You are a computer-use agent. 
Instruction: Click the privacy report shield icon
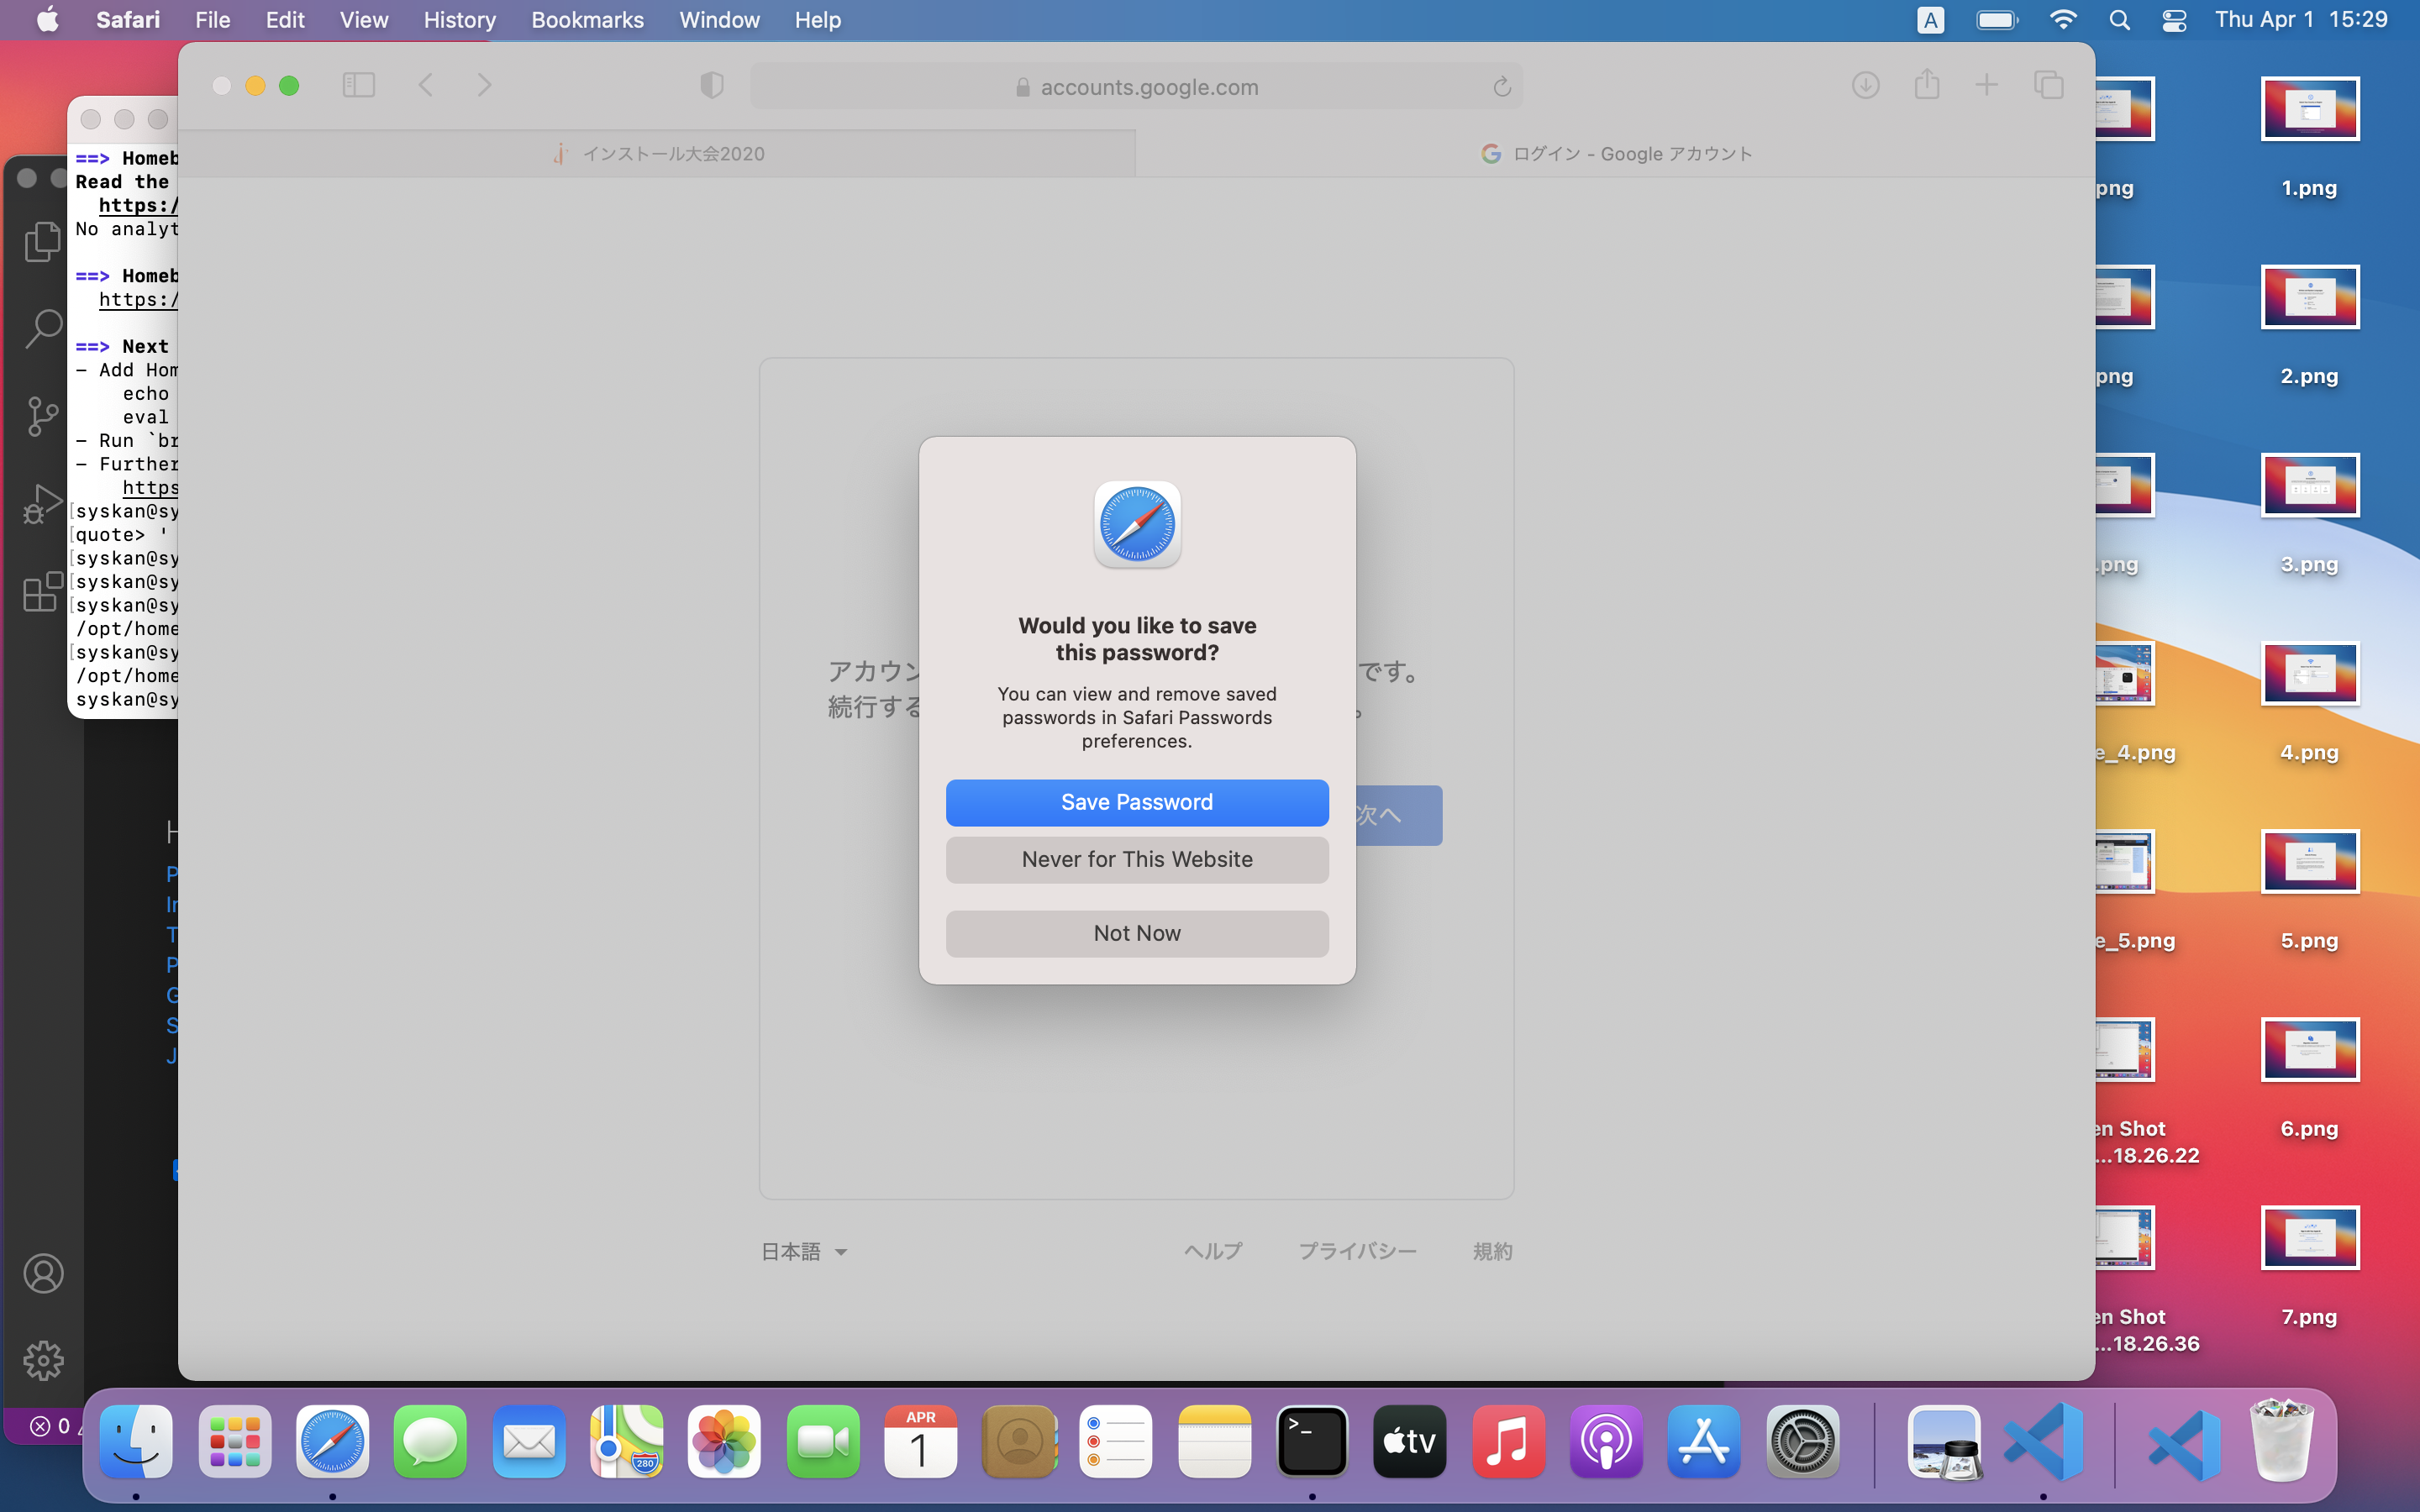(x=711, y=86)
